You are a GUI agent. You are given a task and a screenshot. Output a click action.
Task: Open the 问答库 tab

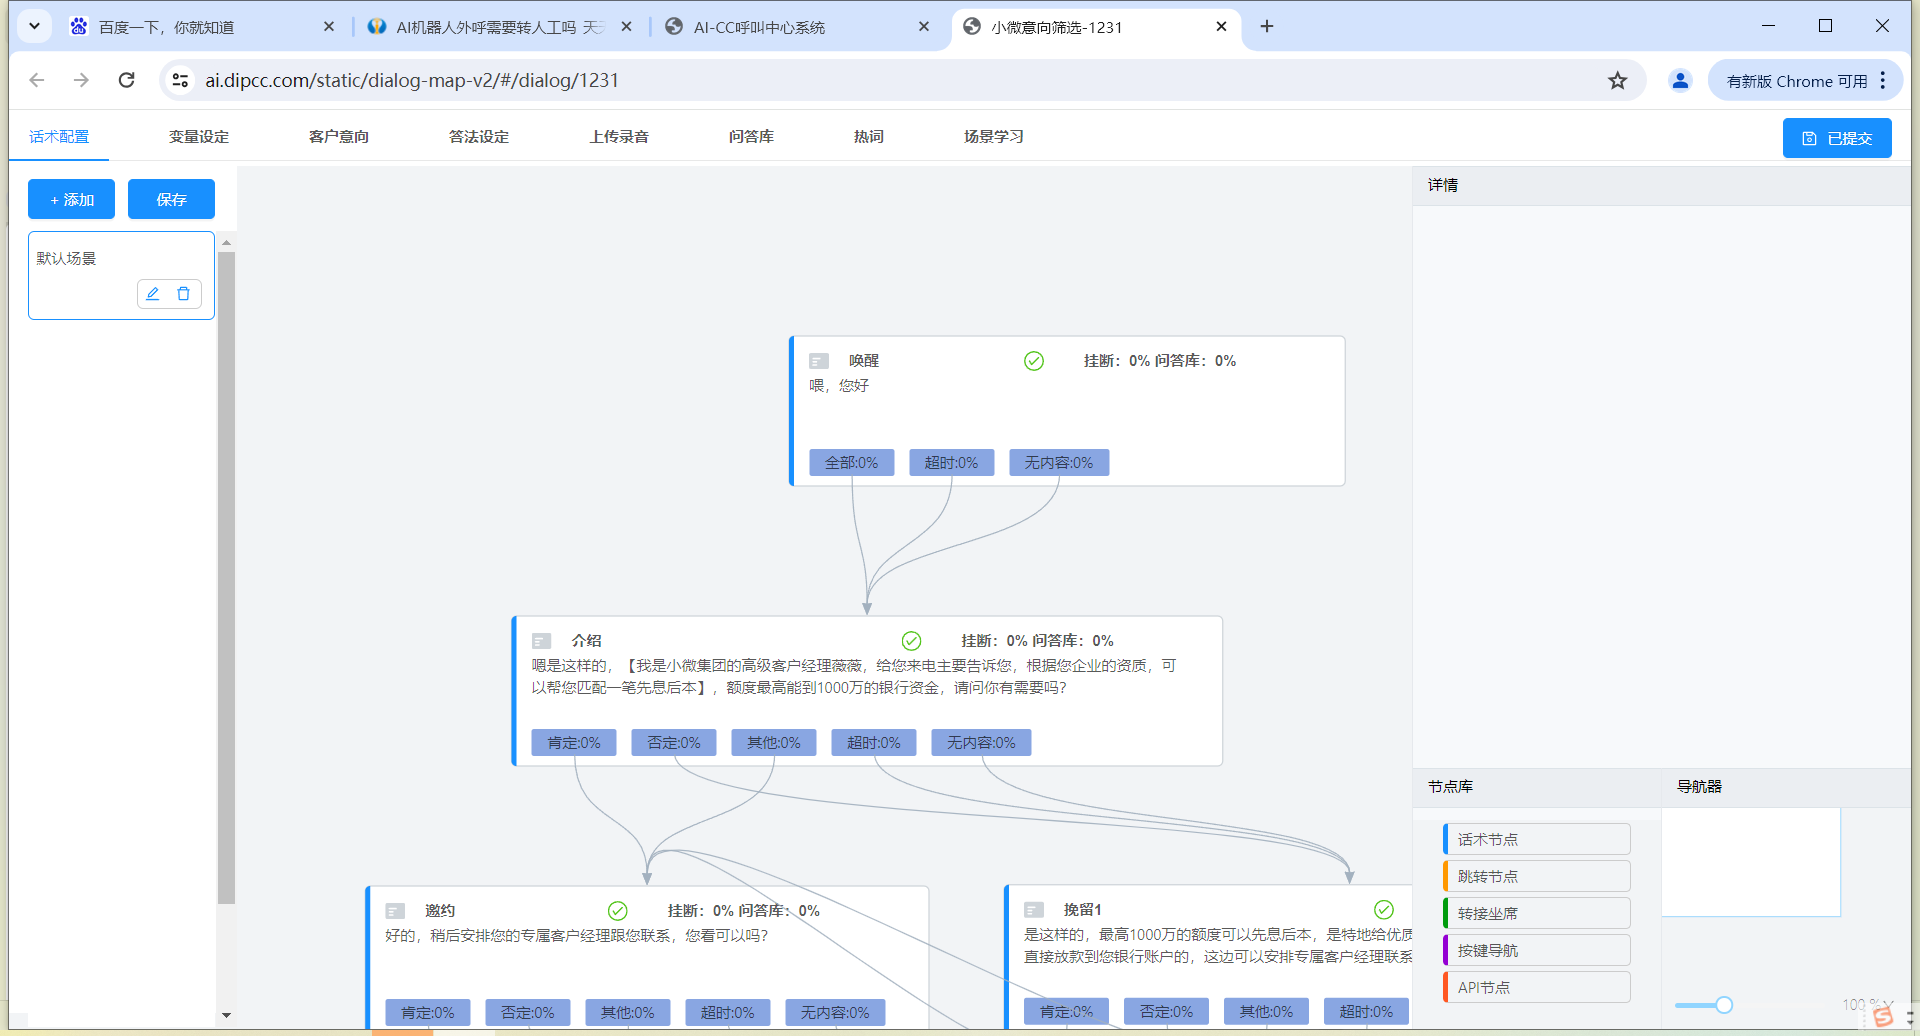tap(750, 137)
